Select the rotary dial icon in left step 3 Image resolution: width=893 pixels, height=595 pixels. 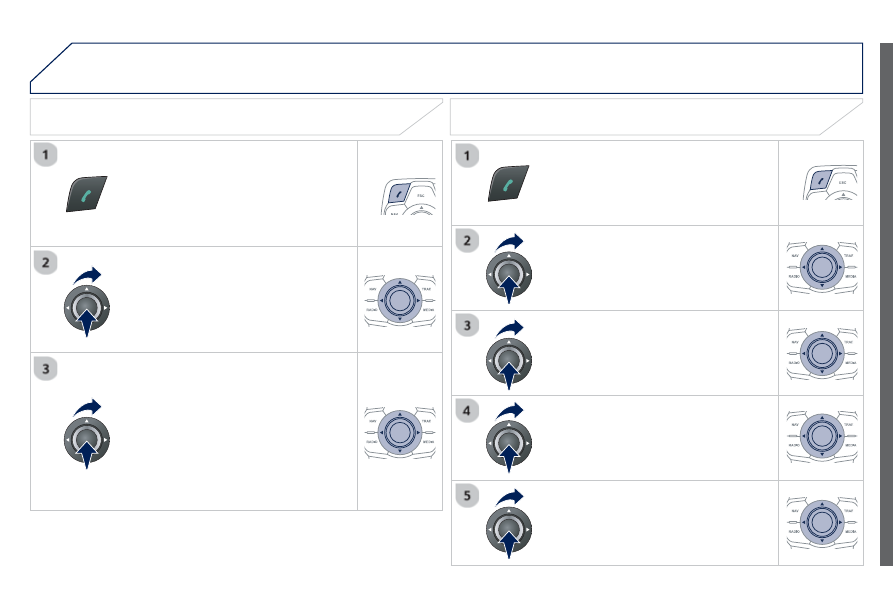(x=87, y=434)
